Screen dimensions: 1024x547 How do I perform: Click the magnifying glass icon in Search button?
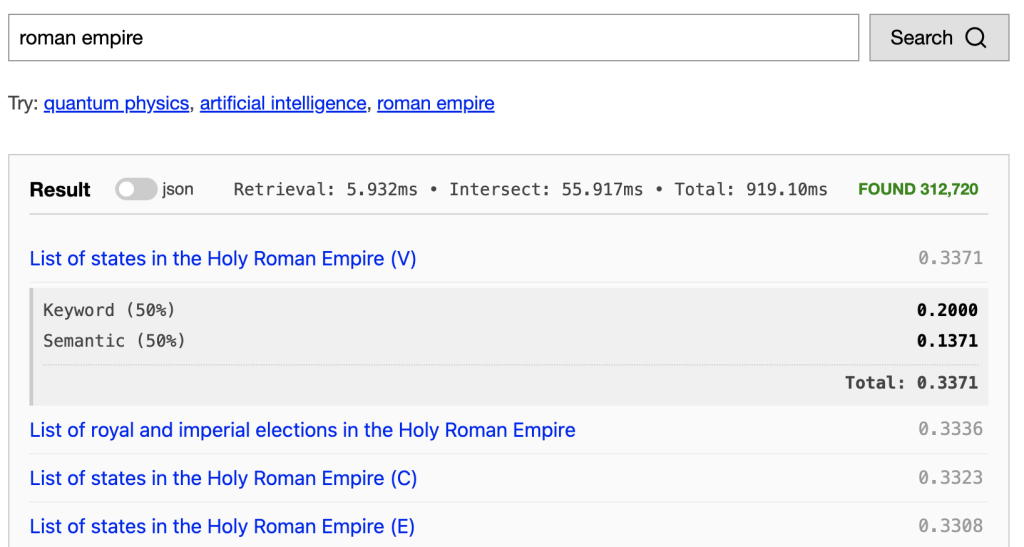[975, 38]
